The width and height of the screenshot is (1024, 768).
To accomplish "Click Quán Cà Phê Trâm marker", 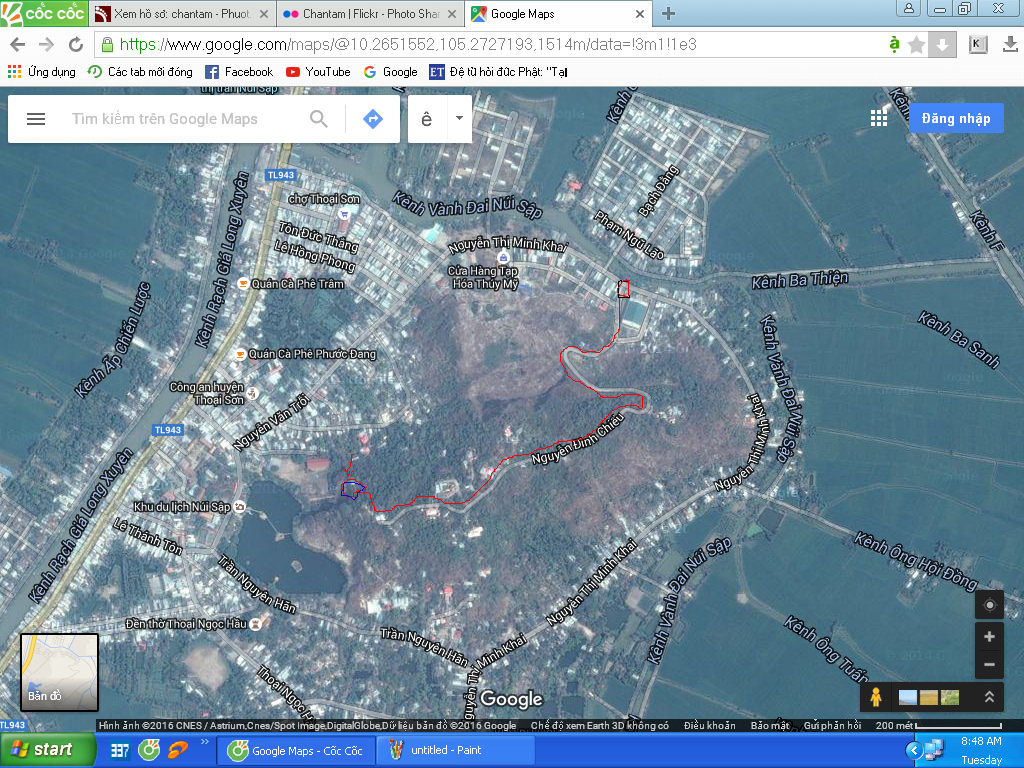I will pos(243,283).
